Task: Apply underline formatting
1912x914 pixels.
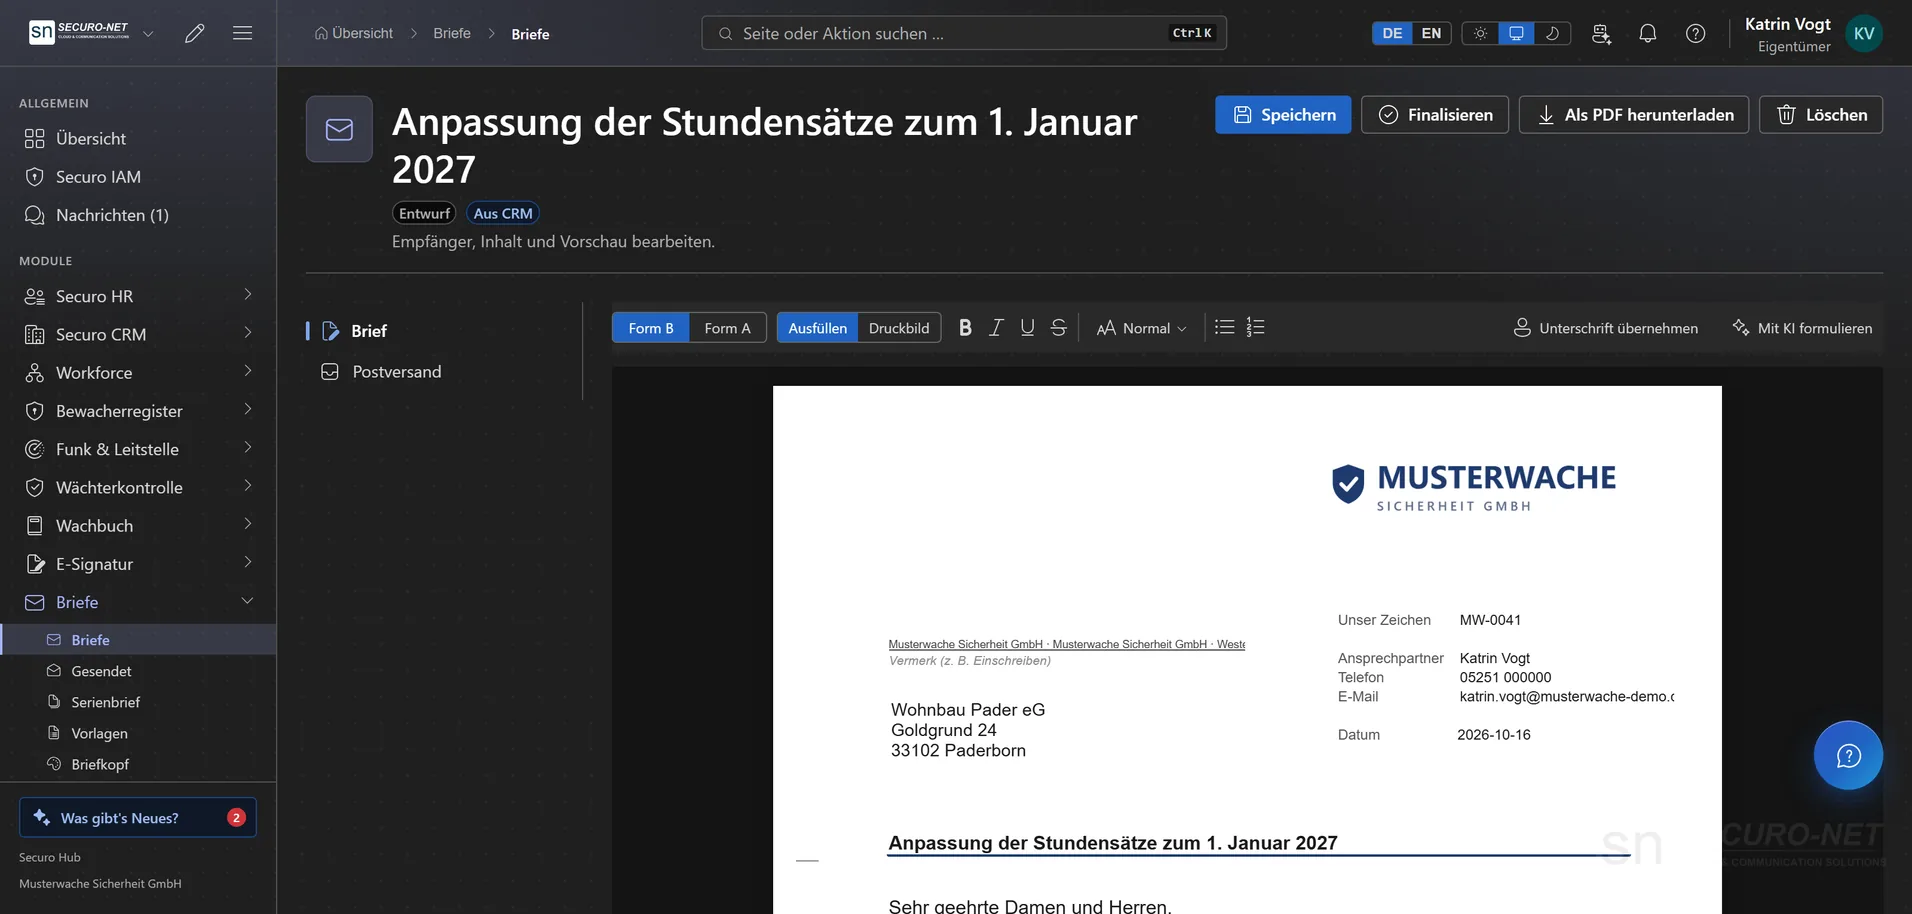Action: [1027, 328]
